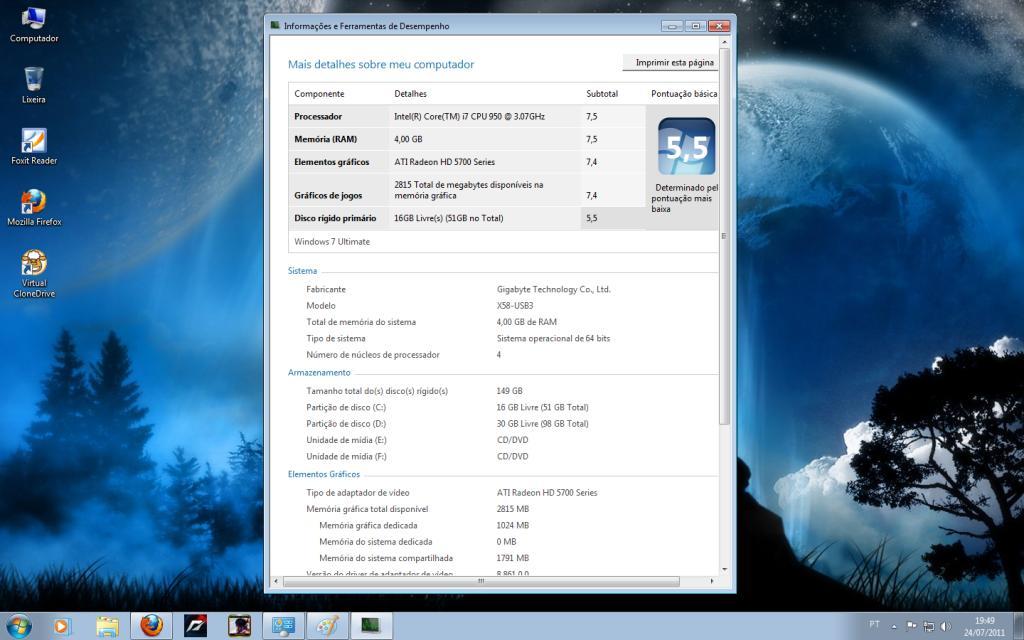
Task: Switch to Firefox in the taskbar
Action: coord(152,626)
